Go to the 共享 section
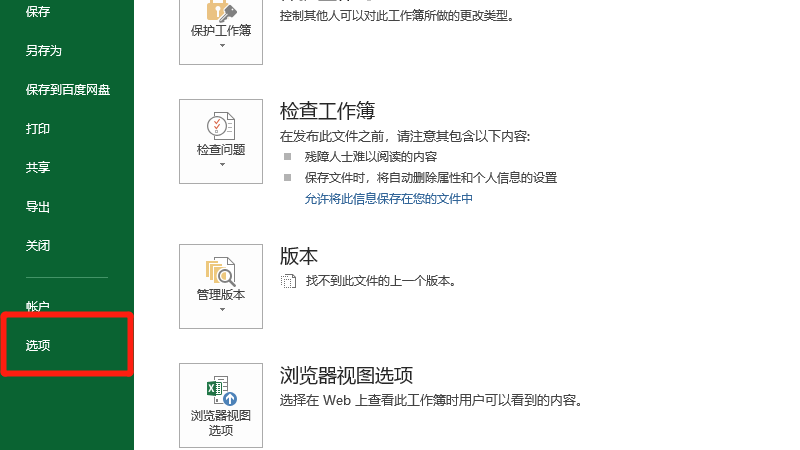Screen dimensions: 800x450 point(38,168)
